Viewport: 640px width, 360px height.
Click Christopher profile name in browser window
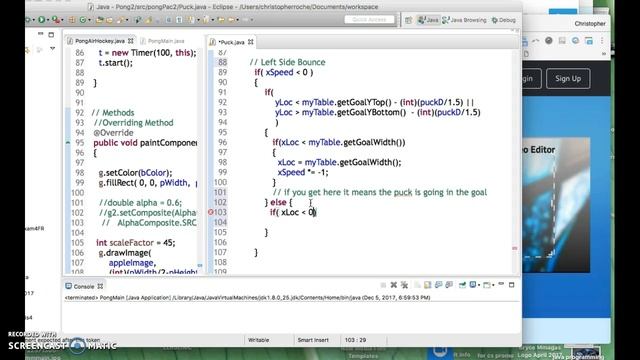click(590, 24)
